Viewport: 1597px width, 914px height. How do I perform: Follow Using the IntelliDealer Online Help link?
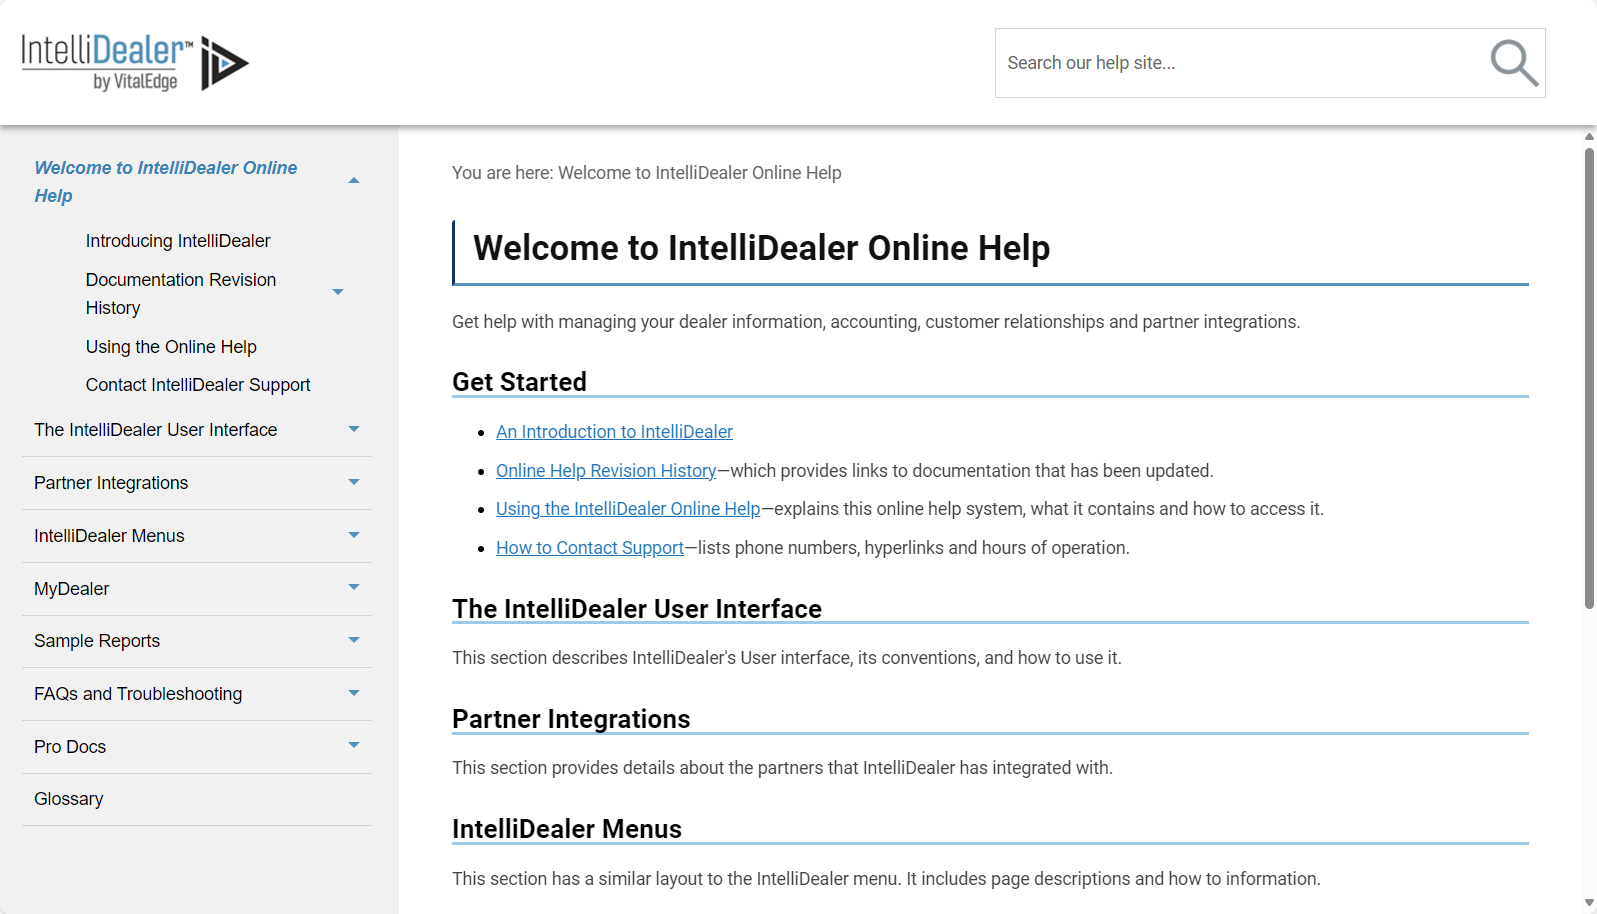coord(628,509)
